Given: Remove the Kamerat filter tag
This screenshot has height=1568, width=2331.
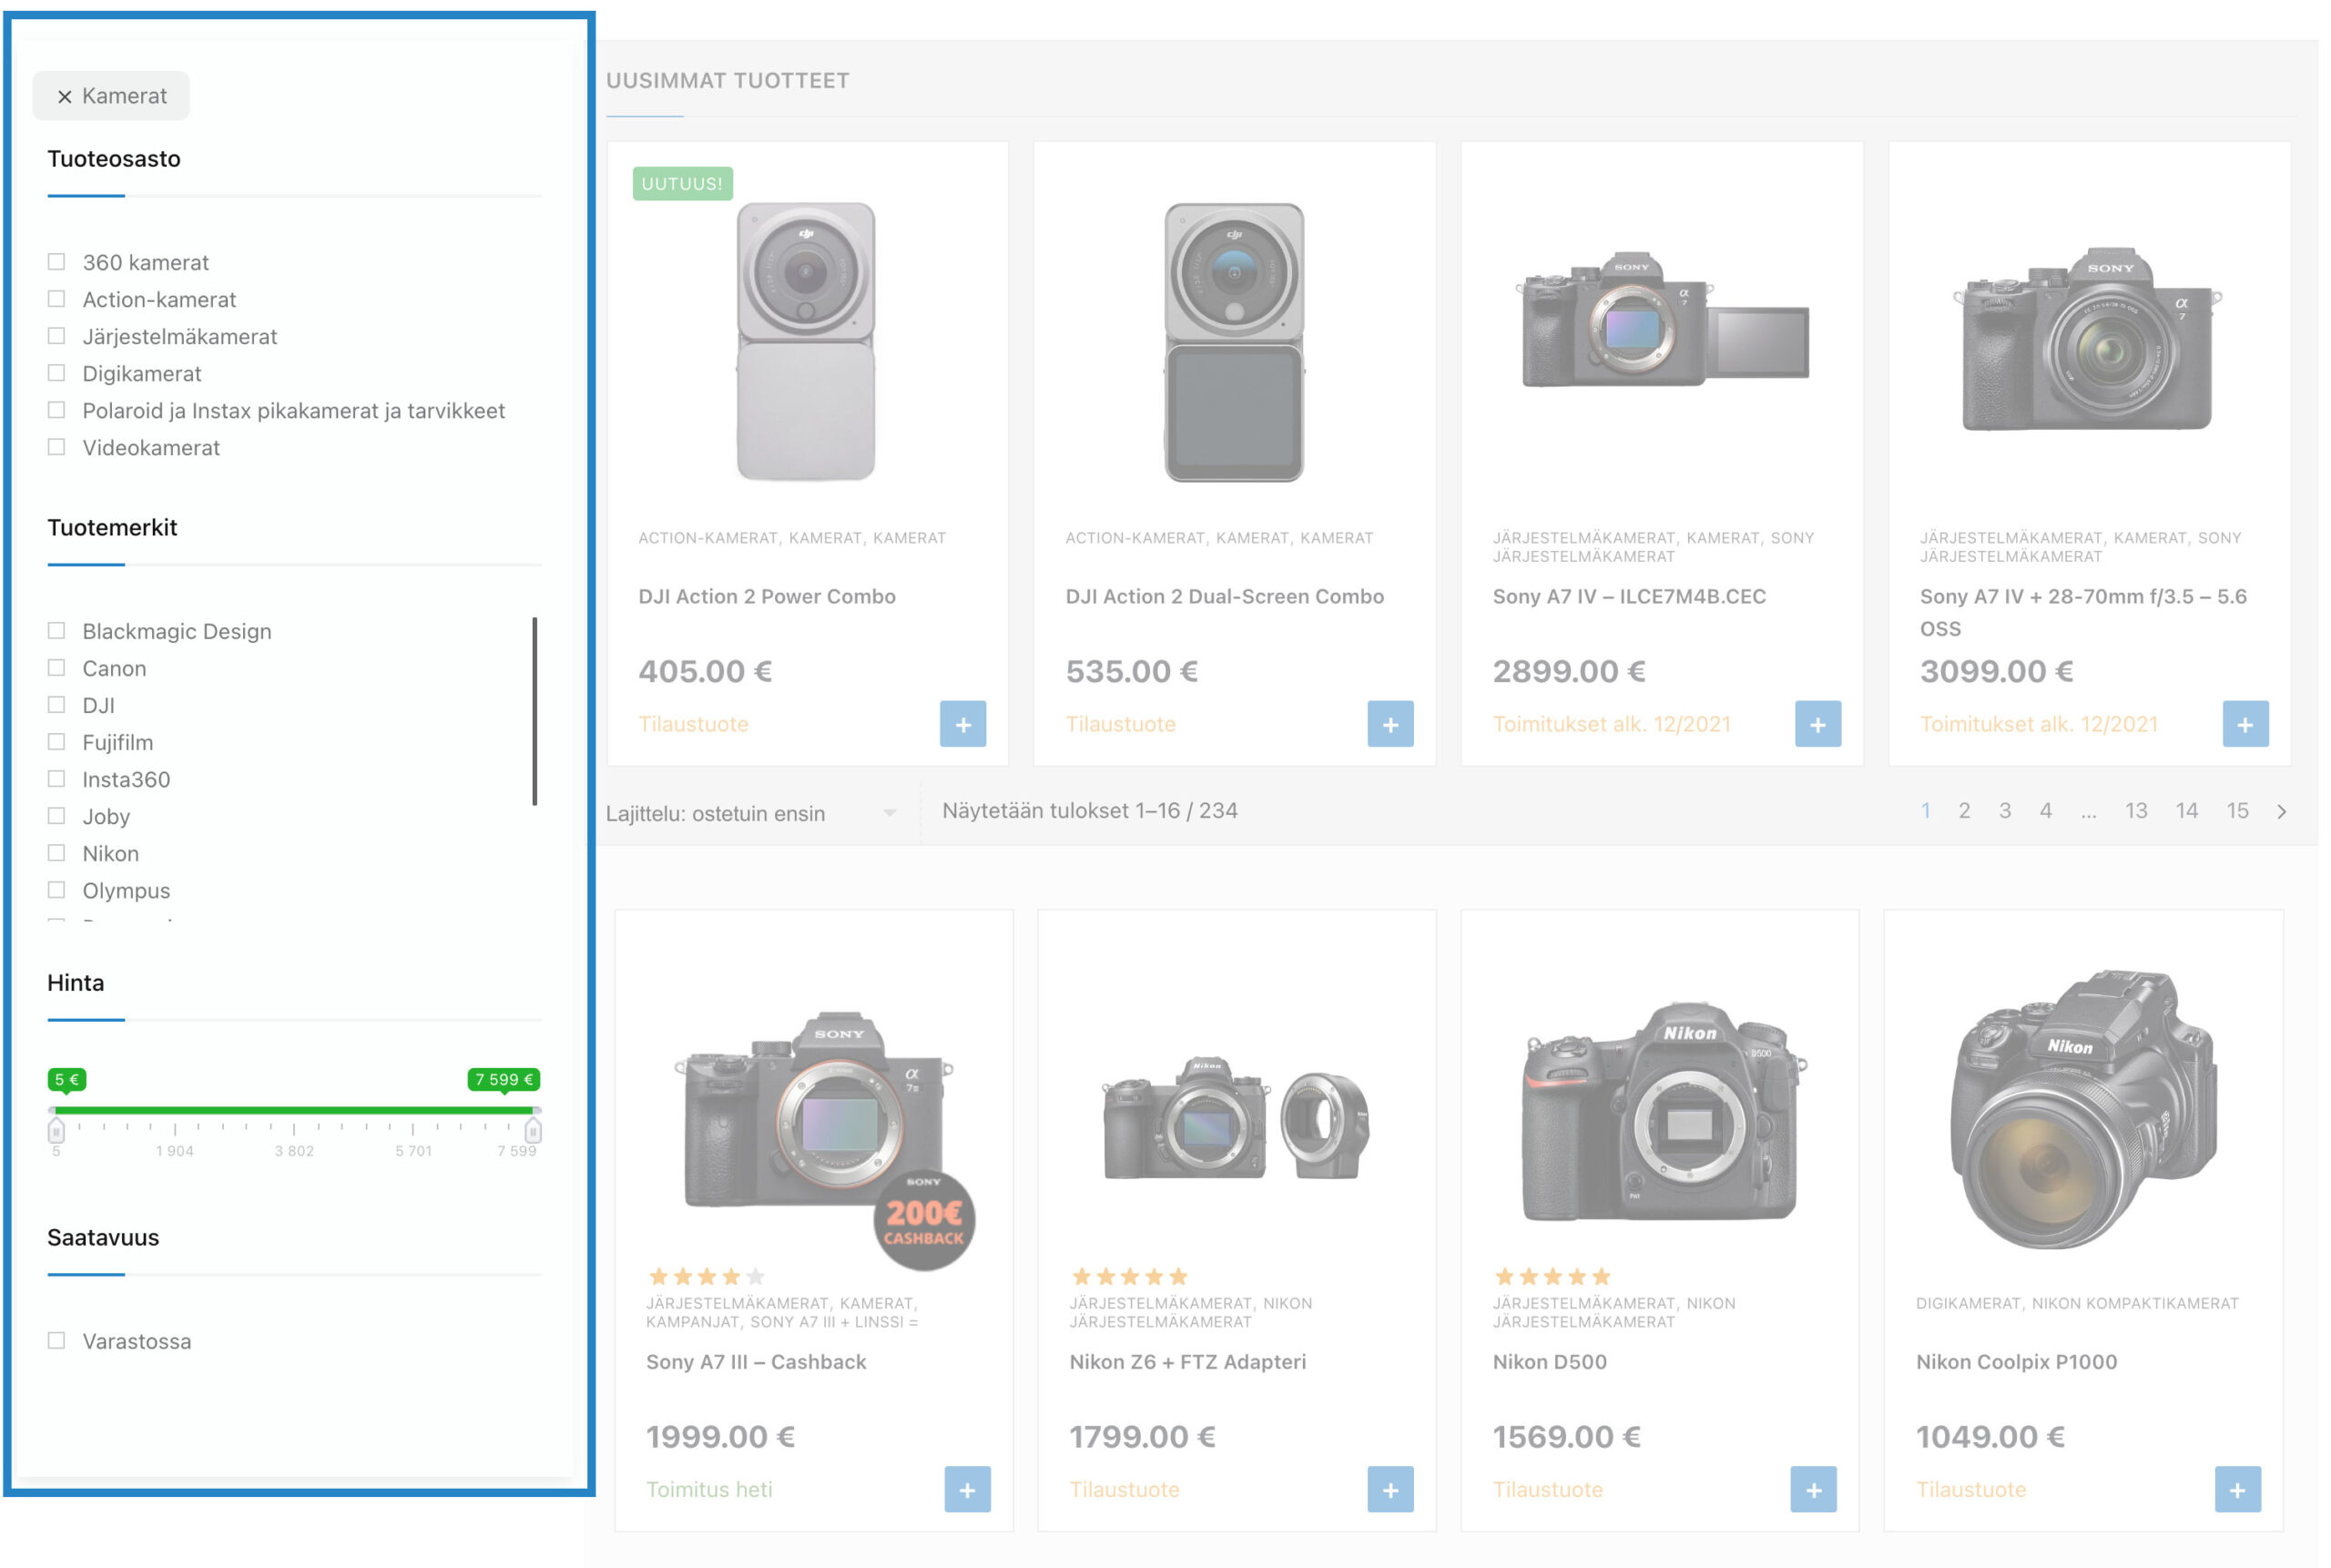Looking at the screenshot, I should (x=65, y=96).
